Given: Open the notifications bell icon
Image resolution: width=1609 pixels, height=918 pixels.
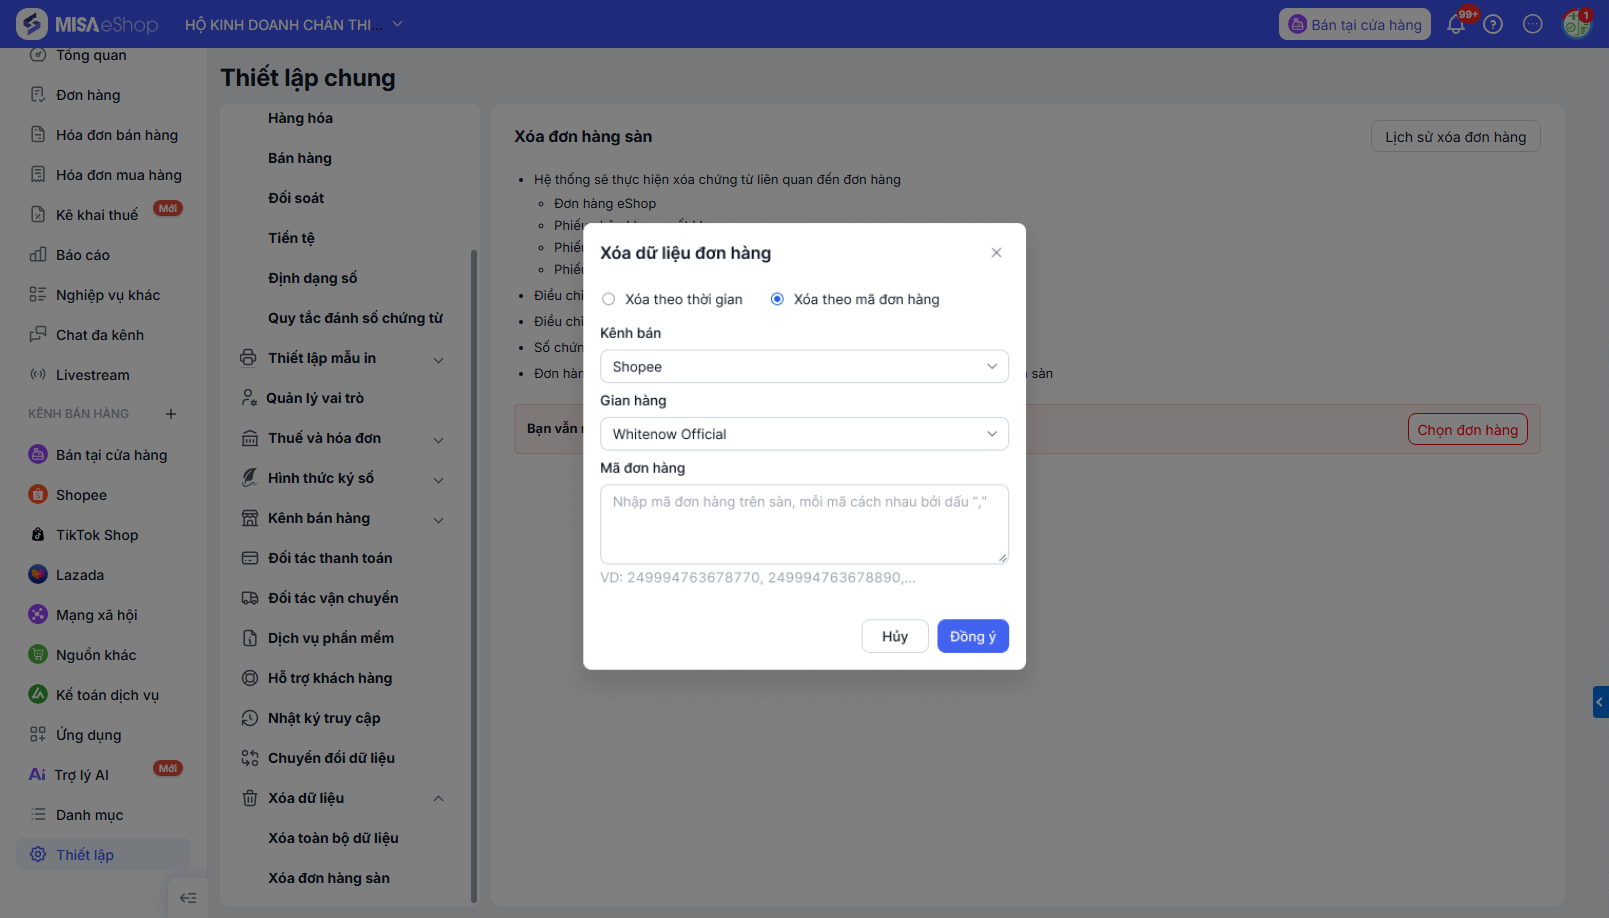Looking at the screenshot, I should [x=1456, y=25].
